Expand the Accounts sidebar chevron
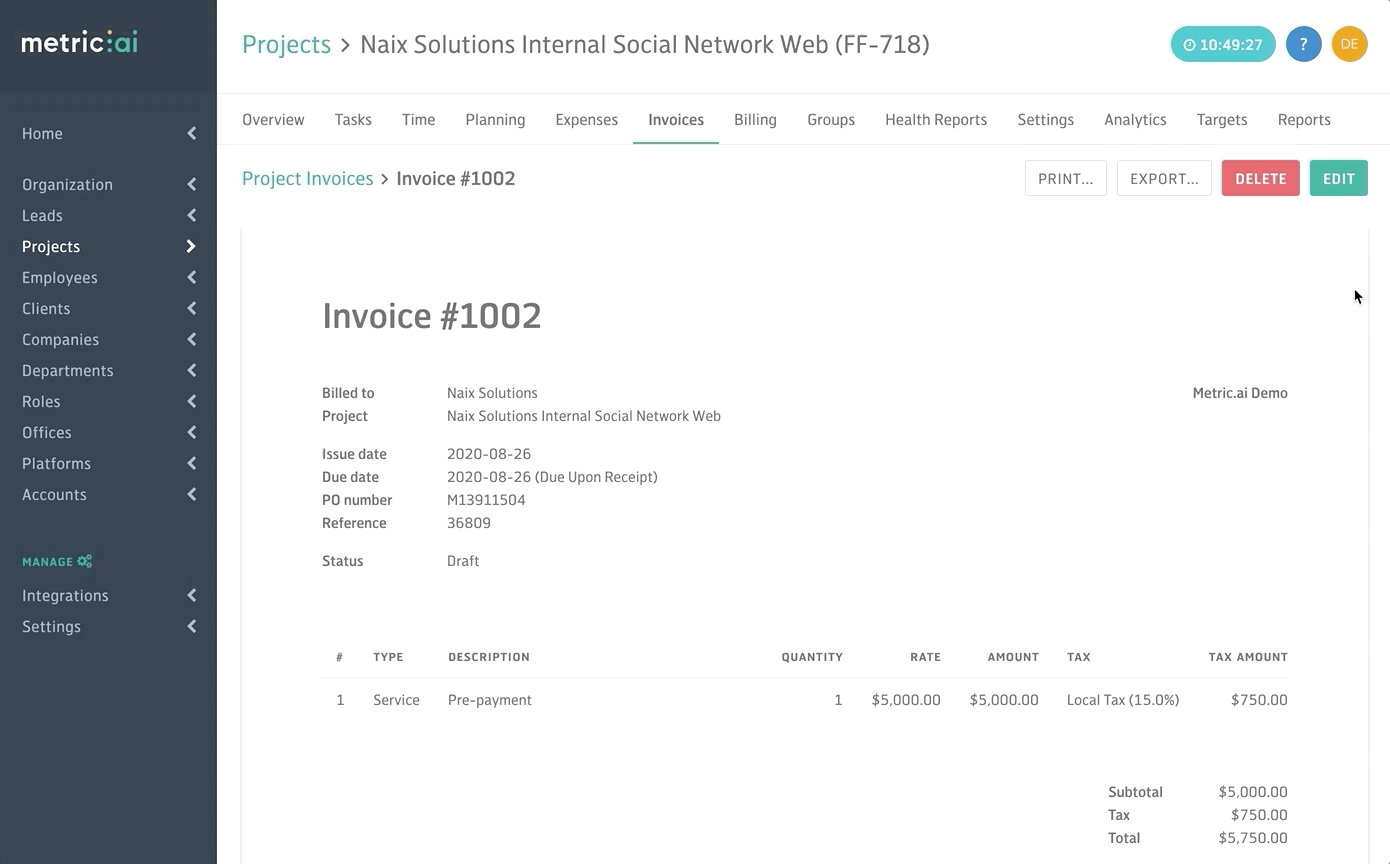The width and height of the screenshot is (1390, 864). point(191,494)
